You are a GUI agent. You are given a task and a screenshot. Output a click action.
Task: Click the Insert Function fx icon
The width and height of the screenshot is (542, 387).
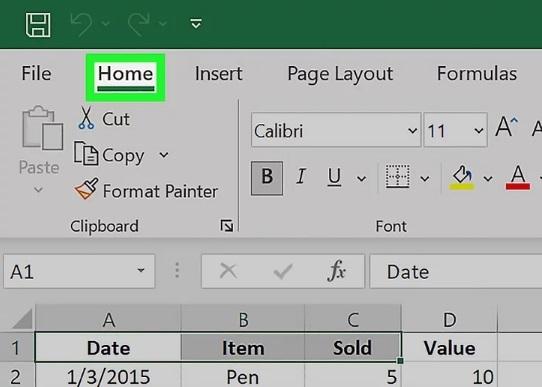[x=336, y=271]
